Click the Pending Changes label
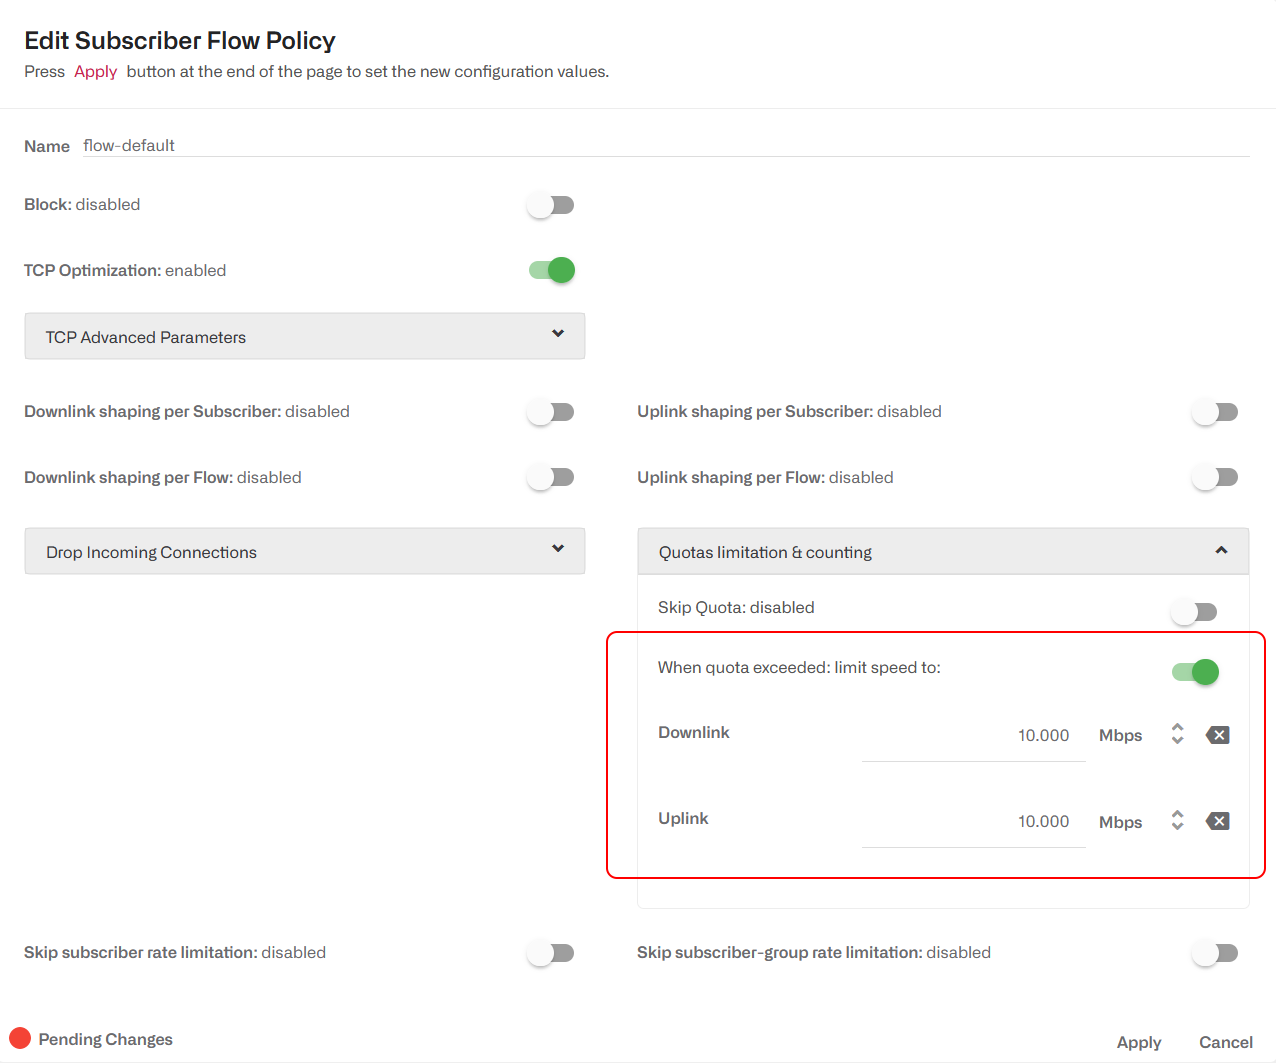The height and width of the screenshot is (1063, 1276). pos(106,1039)
